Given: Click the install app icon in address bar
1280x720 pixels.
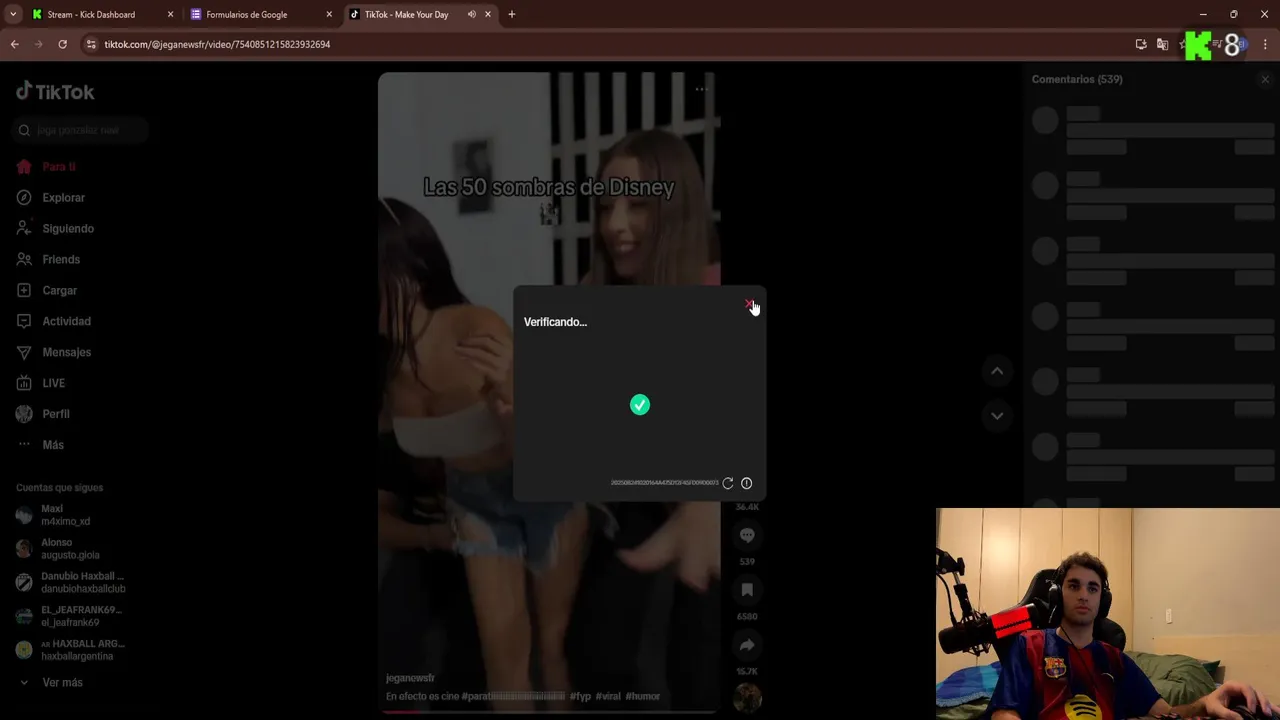Looking at the screenshot, I should 1141,44.
